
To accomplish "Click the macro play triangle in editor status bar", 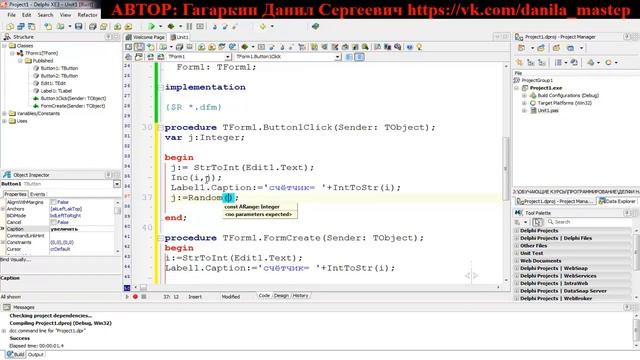I will coord(127,297).
